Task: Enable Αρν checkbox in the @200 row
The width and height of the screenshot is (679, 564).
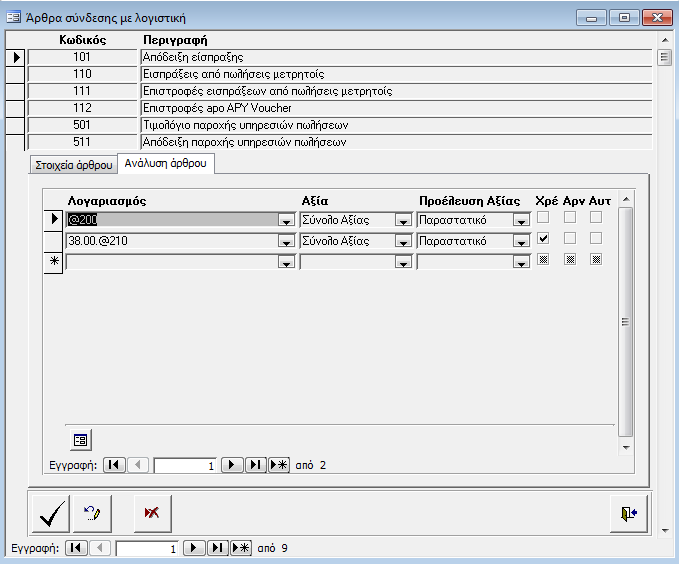Action: click(569, 219)
